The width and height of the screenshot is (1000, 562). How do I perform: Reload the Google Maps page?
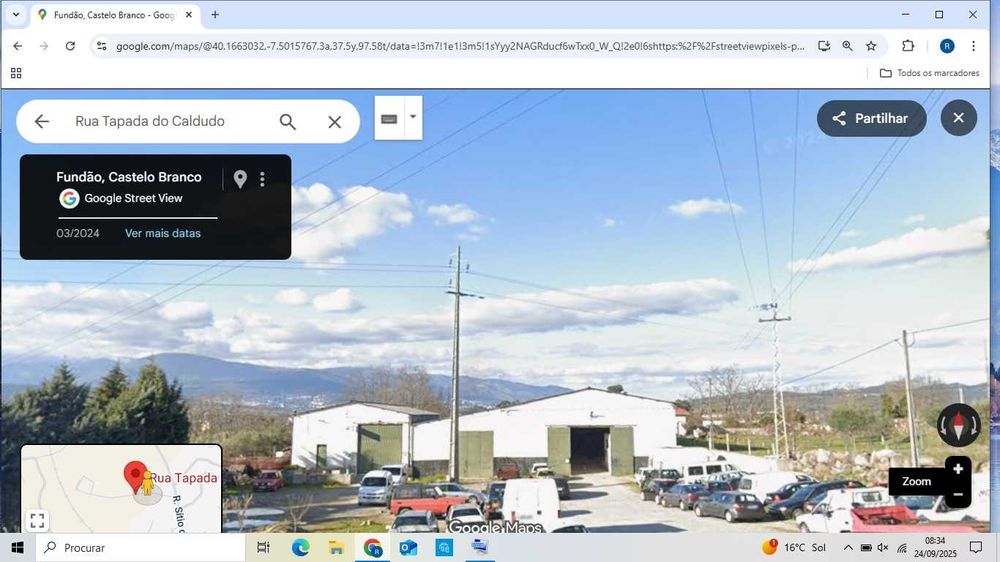tap(70, 46)
